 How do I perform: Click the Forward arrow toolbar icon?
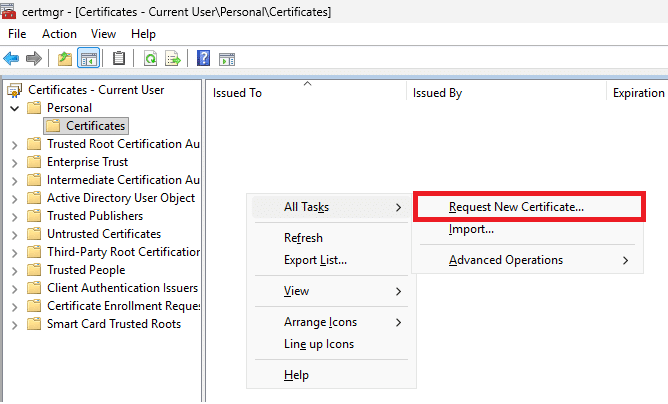pyautogui.click(x=34, y=59)
